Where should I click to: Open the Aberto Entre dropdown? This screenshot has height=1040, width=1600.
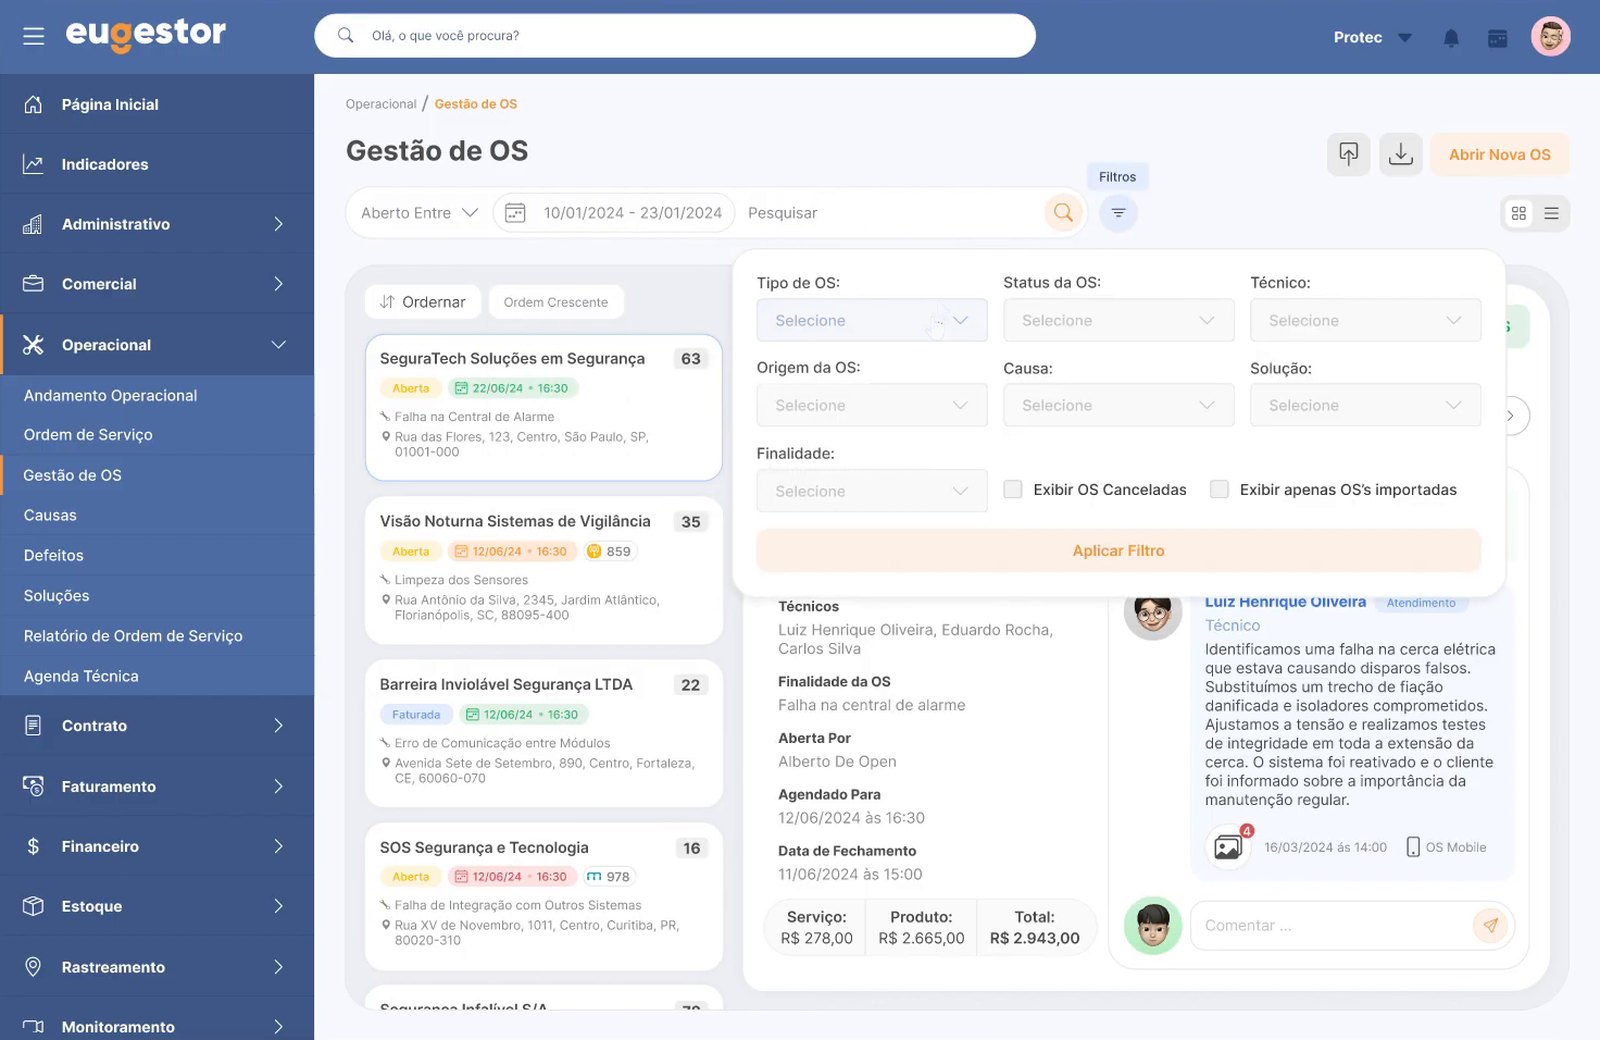point(419,212)
